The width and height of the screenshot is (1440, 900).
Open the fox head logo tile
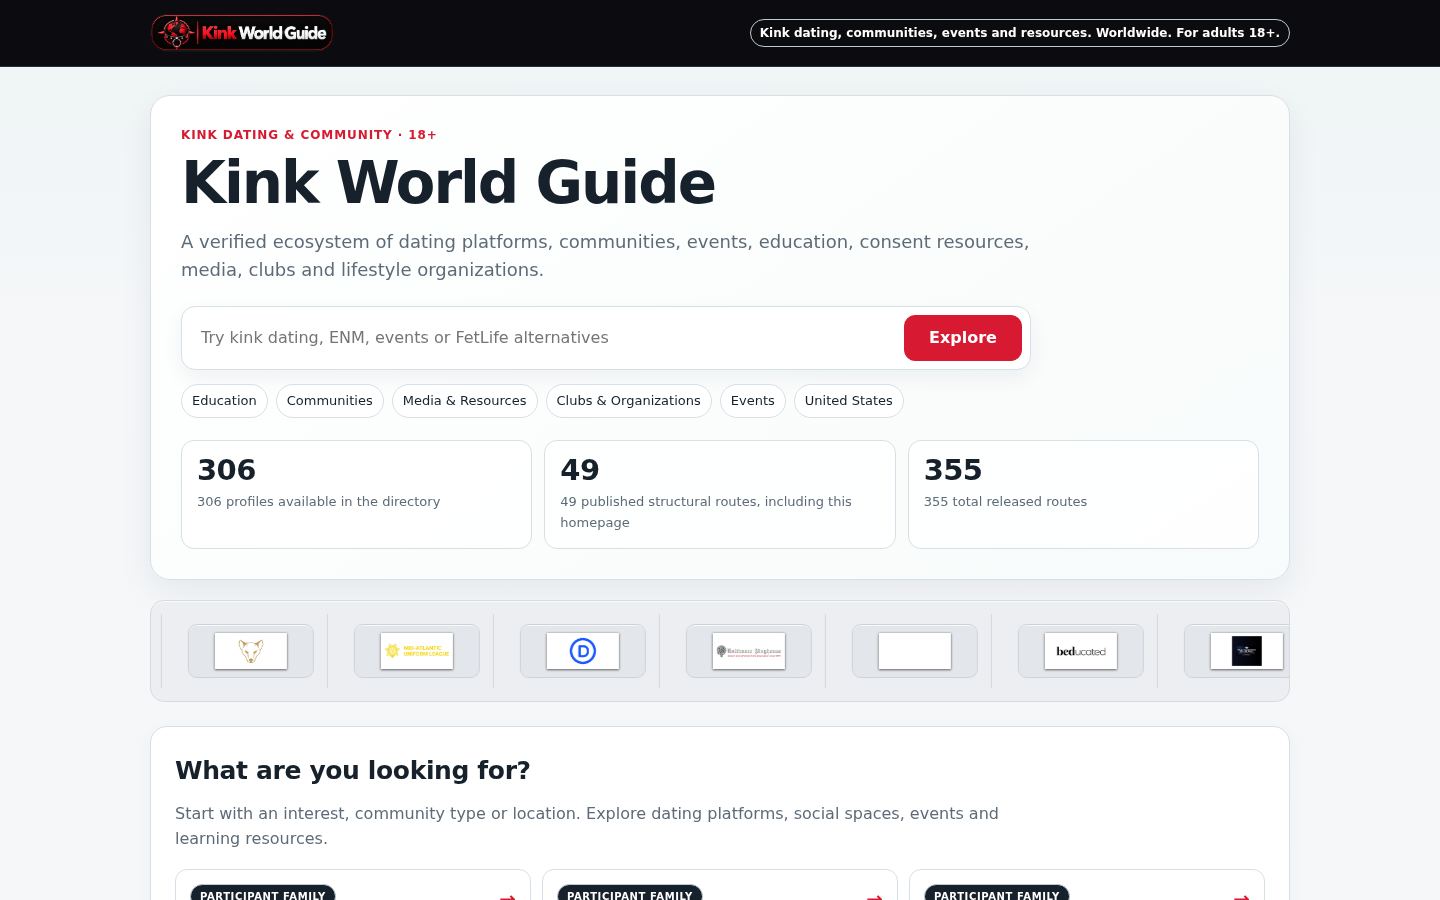point(251,651)
